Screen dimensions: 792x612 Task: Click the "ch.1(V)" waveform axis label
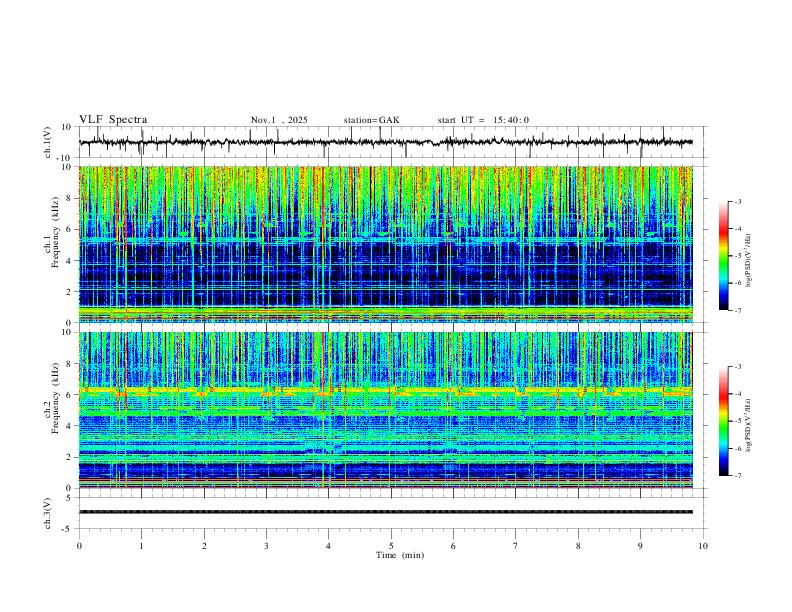point(48,142)
